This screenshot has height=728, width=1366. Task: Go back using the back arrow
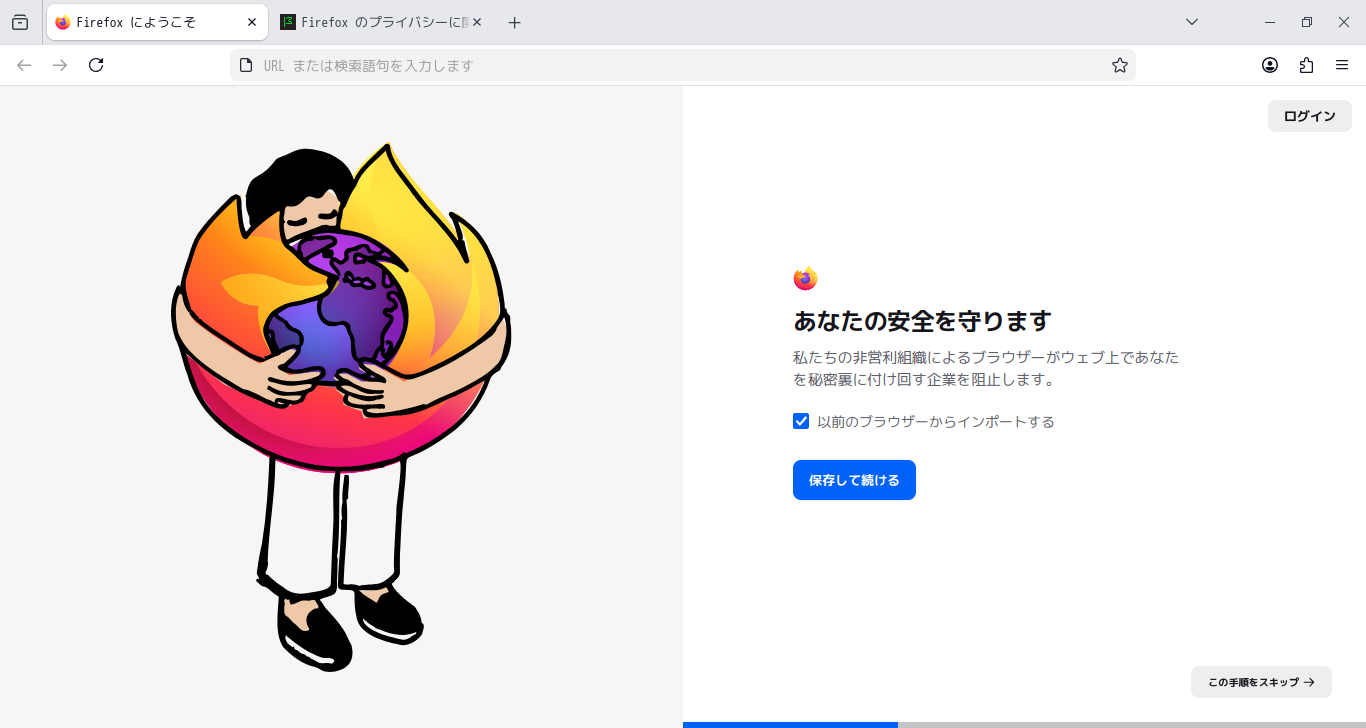24,65
